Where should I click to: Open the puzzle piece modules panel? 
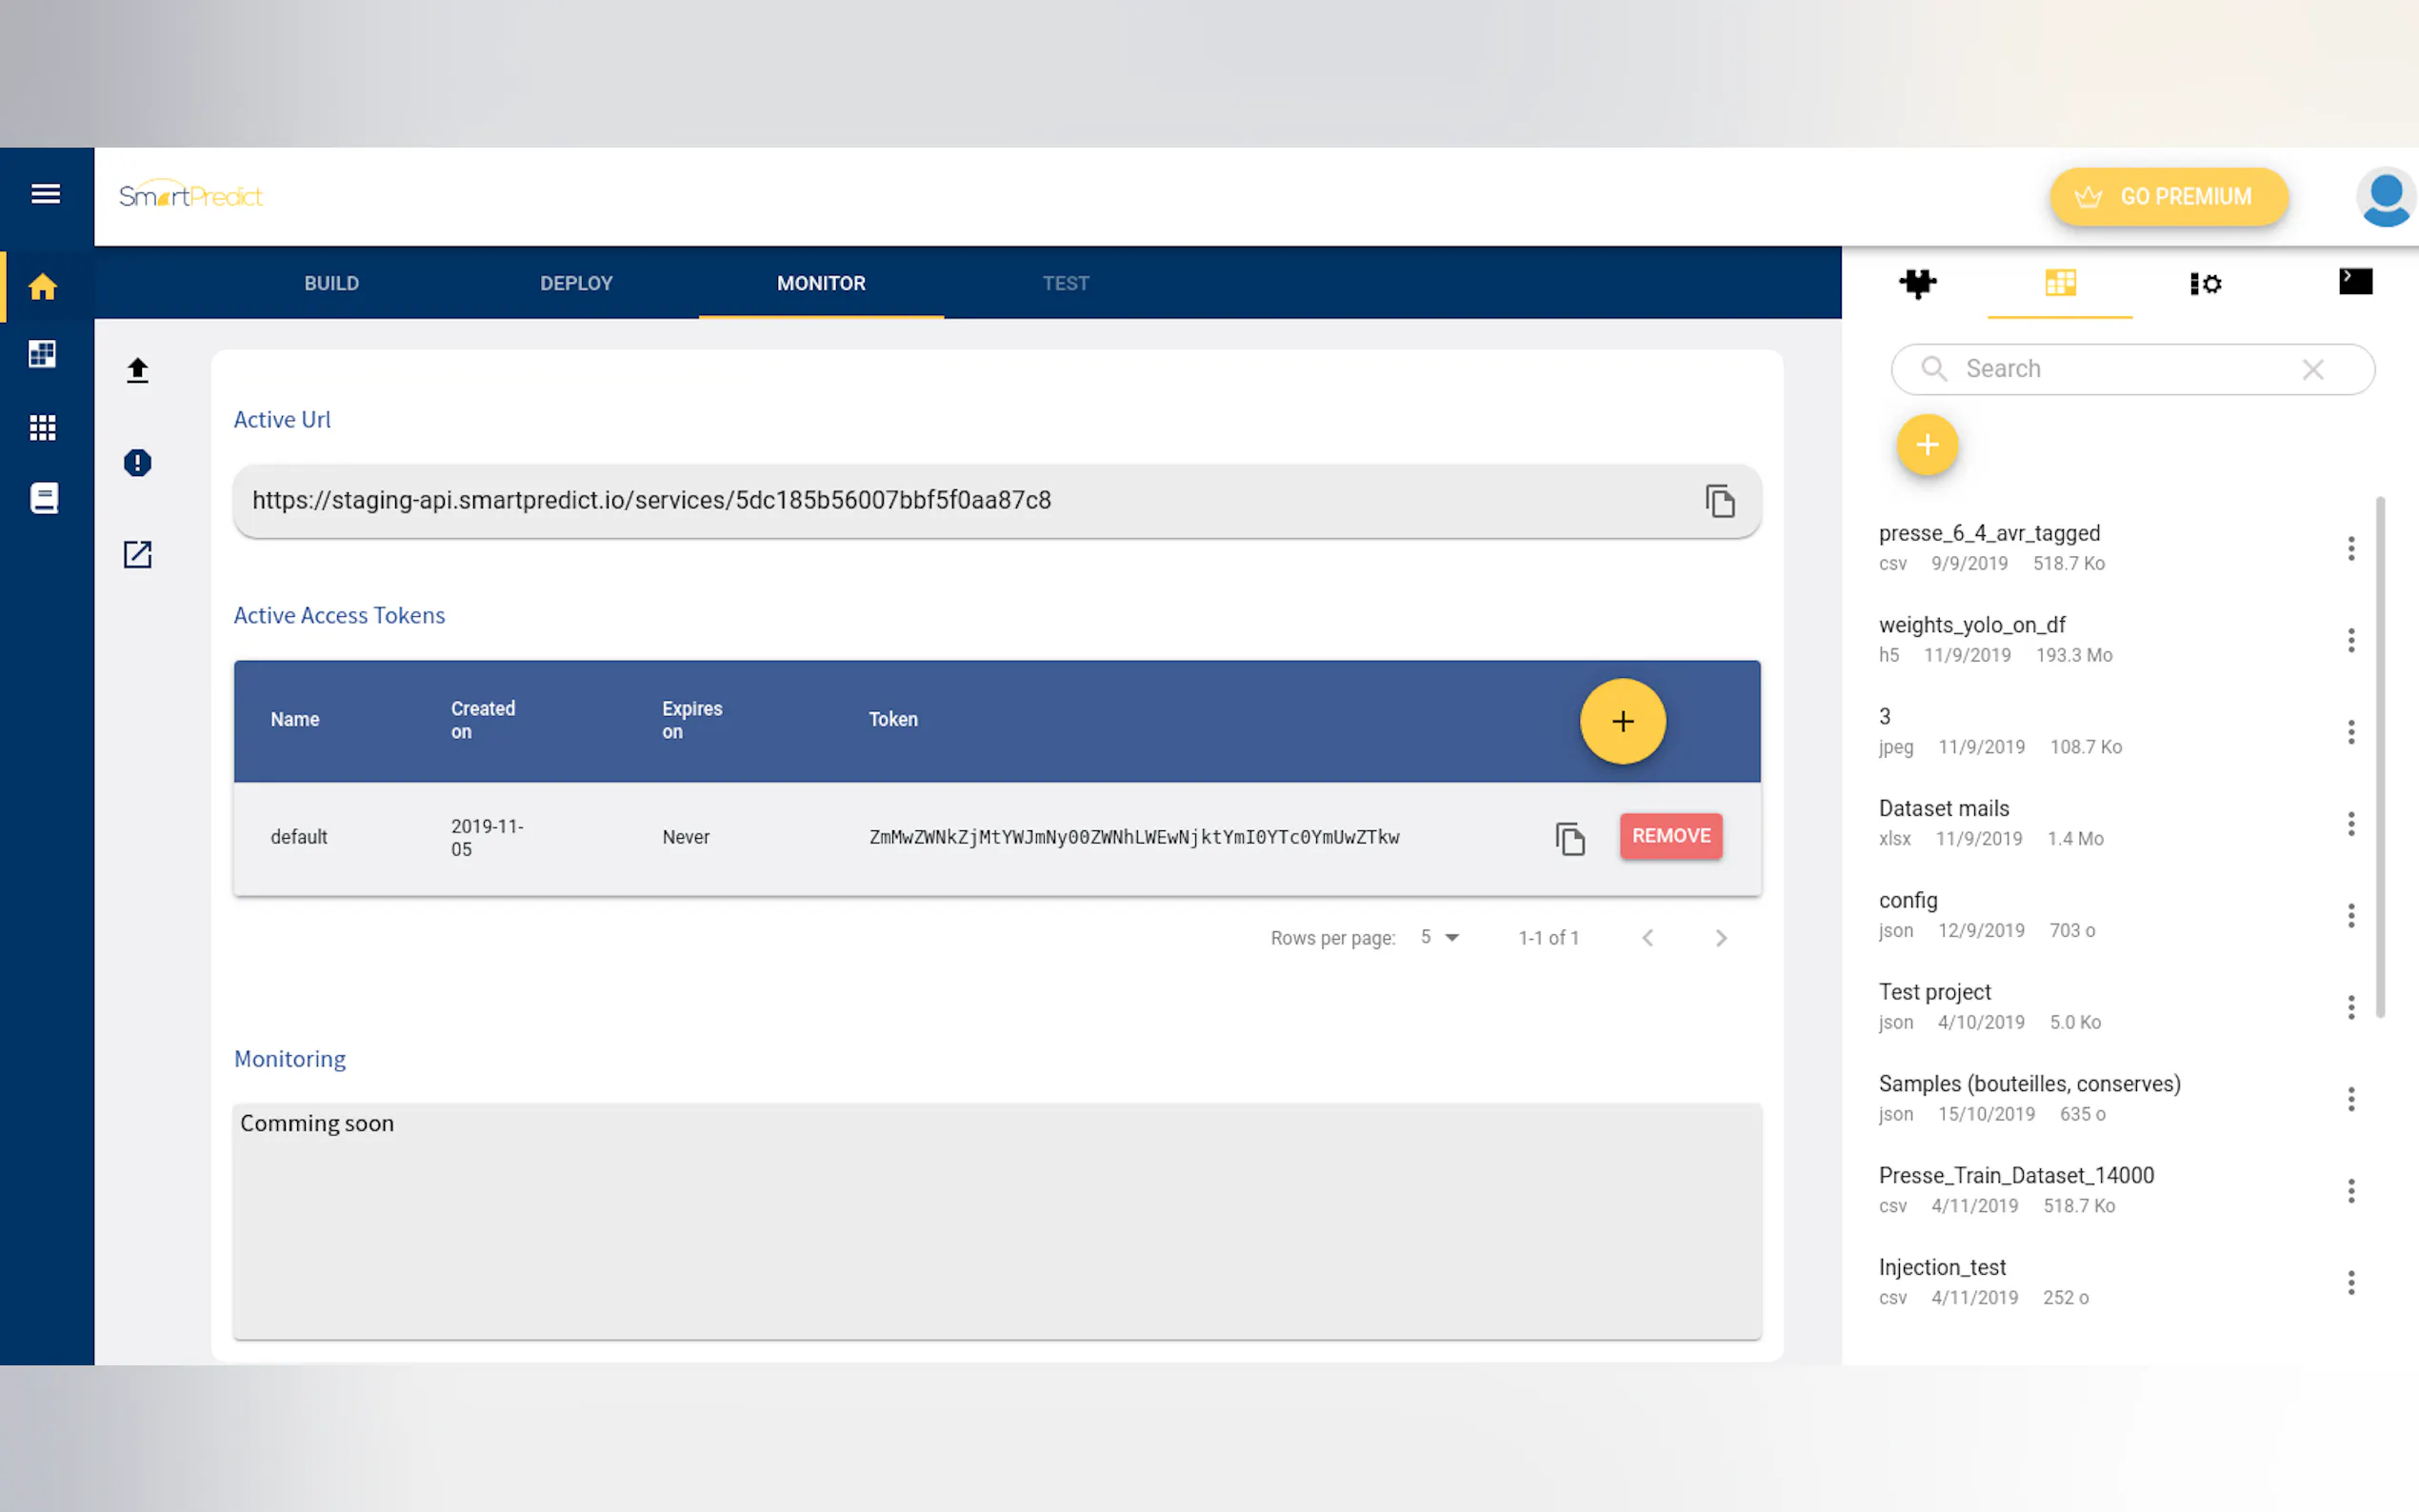pyautogui.click(x=1917, y=284)
